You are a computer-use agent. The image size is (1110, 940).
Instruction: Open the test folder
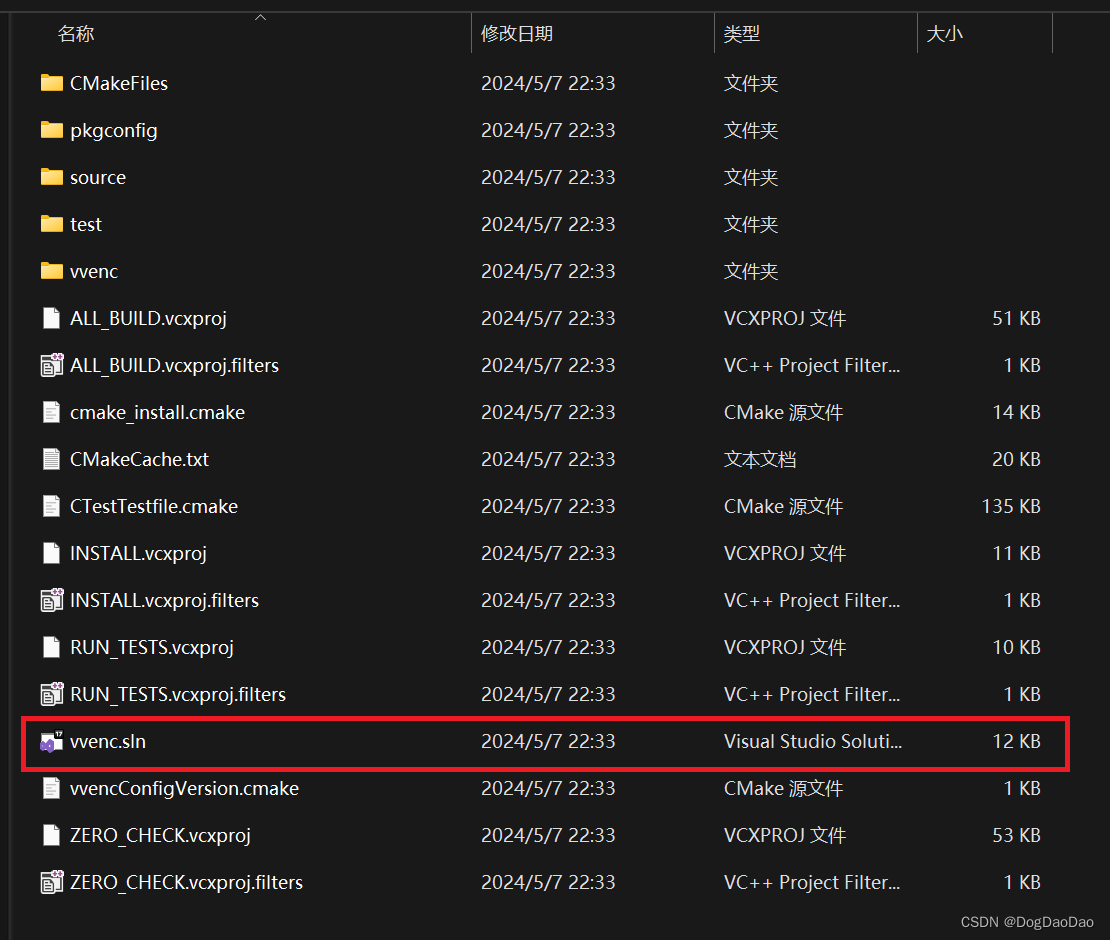[86, 224]
